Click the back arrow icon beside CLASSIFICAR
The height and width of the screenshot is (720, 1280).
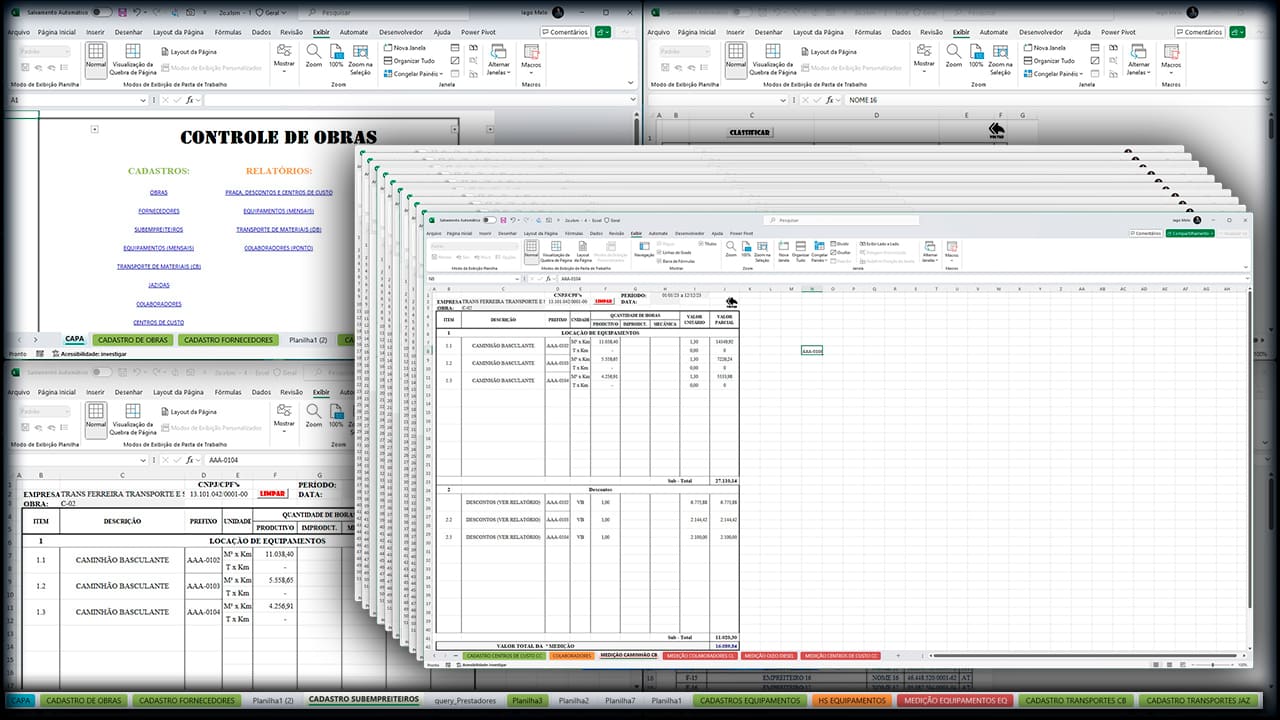[x=996, y=130]
